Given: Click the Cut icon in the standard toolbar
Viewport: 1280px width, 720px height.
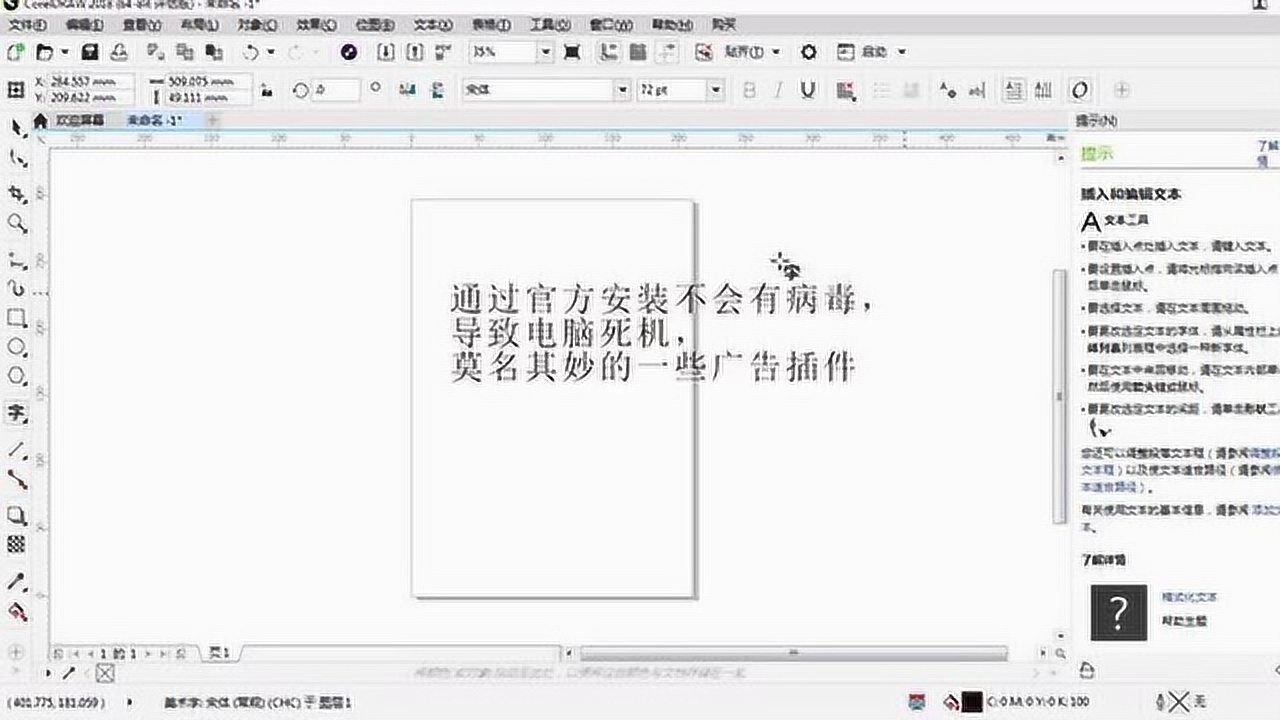Looking at the screenshot, I should [x=154, y=51].
